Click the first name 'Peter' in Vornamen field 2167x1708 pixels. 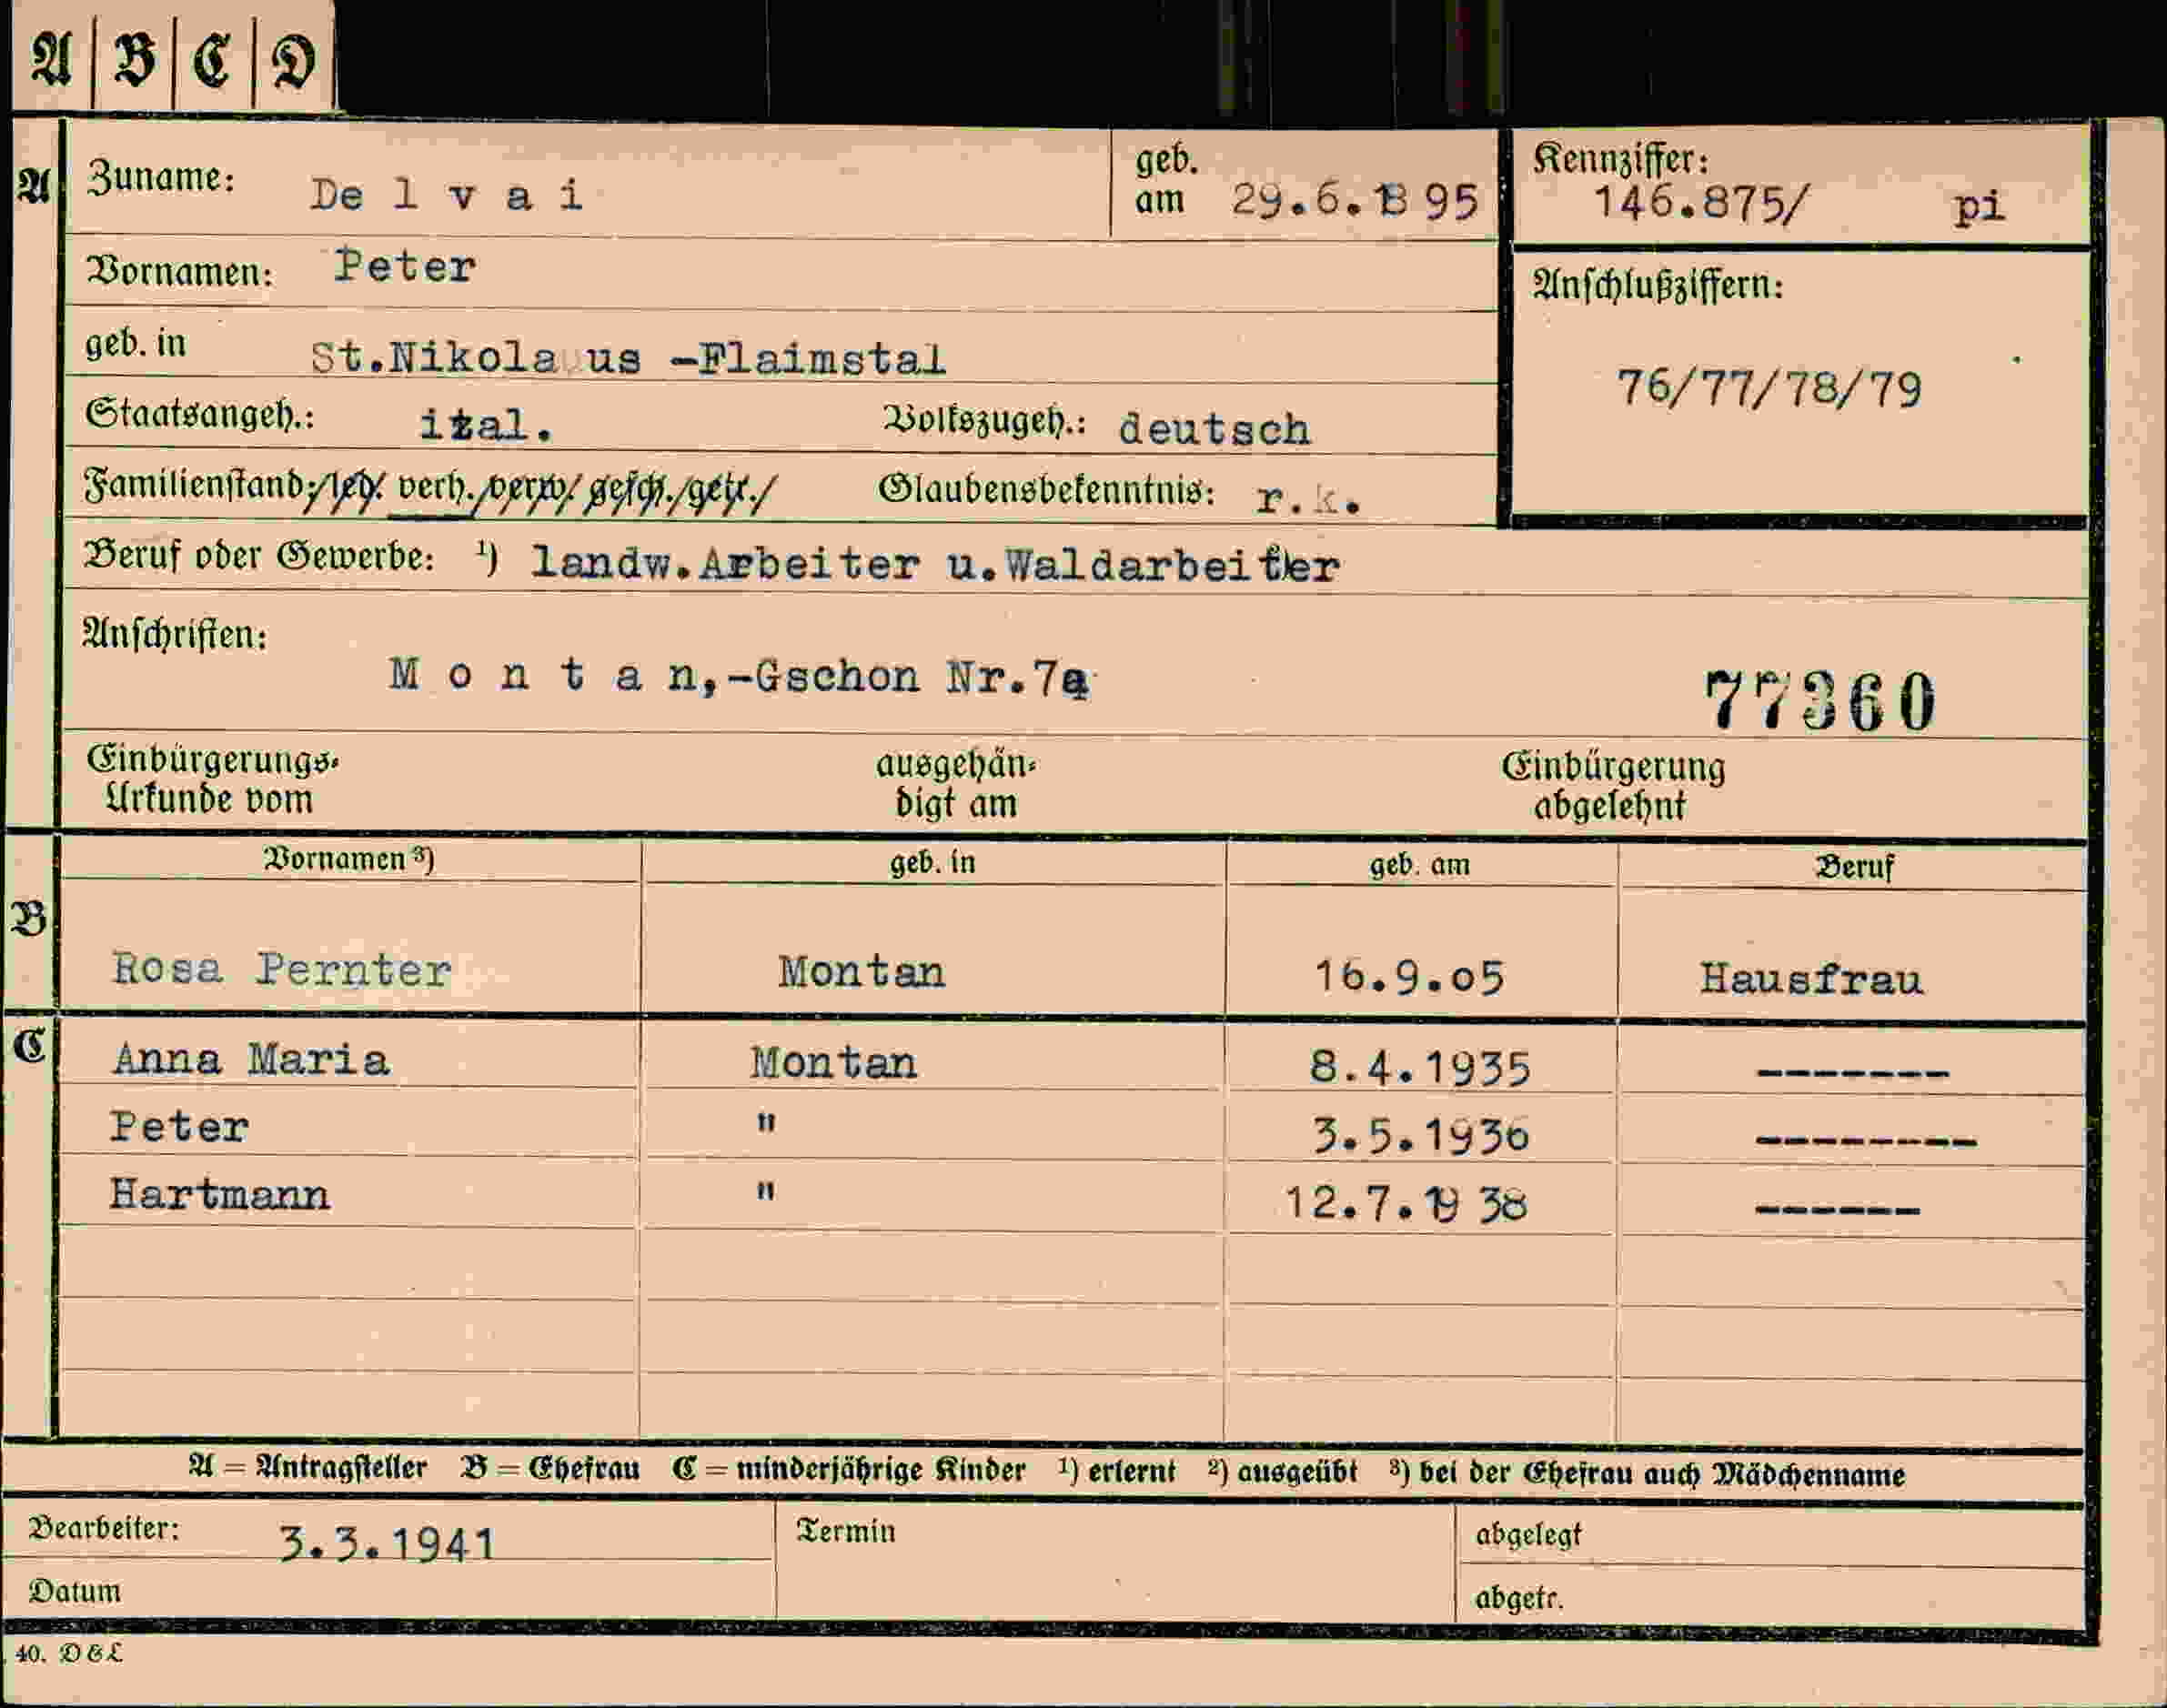[405, 267]
